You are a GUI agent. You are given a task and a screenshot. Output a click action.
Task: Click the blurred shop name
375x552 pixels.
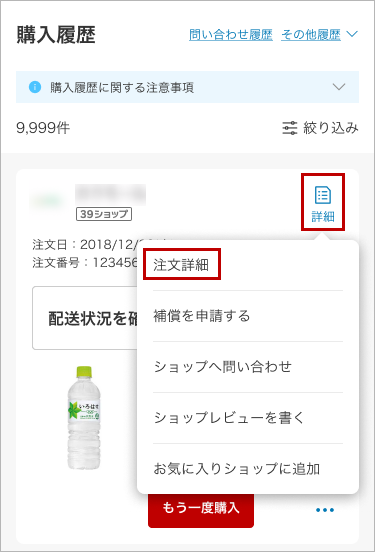click(x=111, y=194)
